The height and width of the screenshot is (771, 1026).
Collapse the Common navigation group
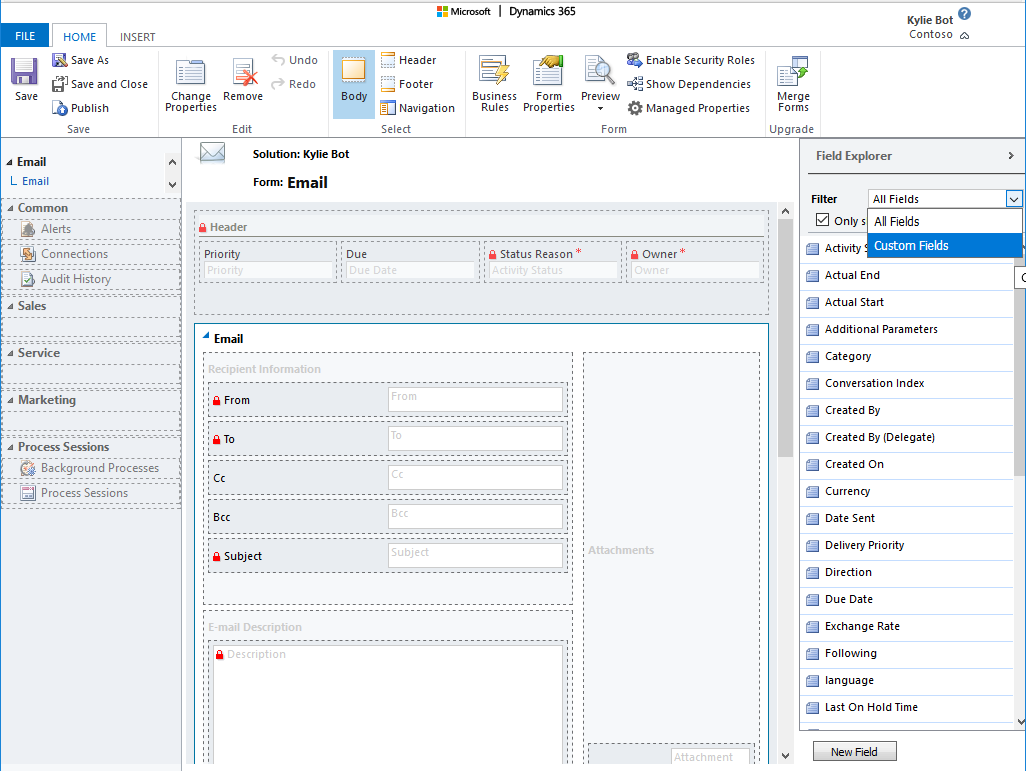point(10,208)
